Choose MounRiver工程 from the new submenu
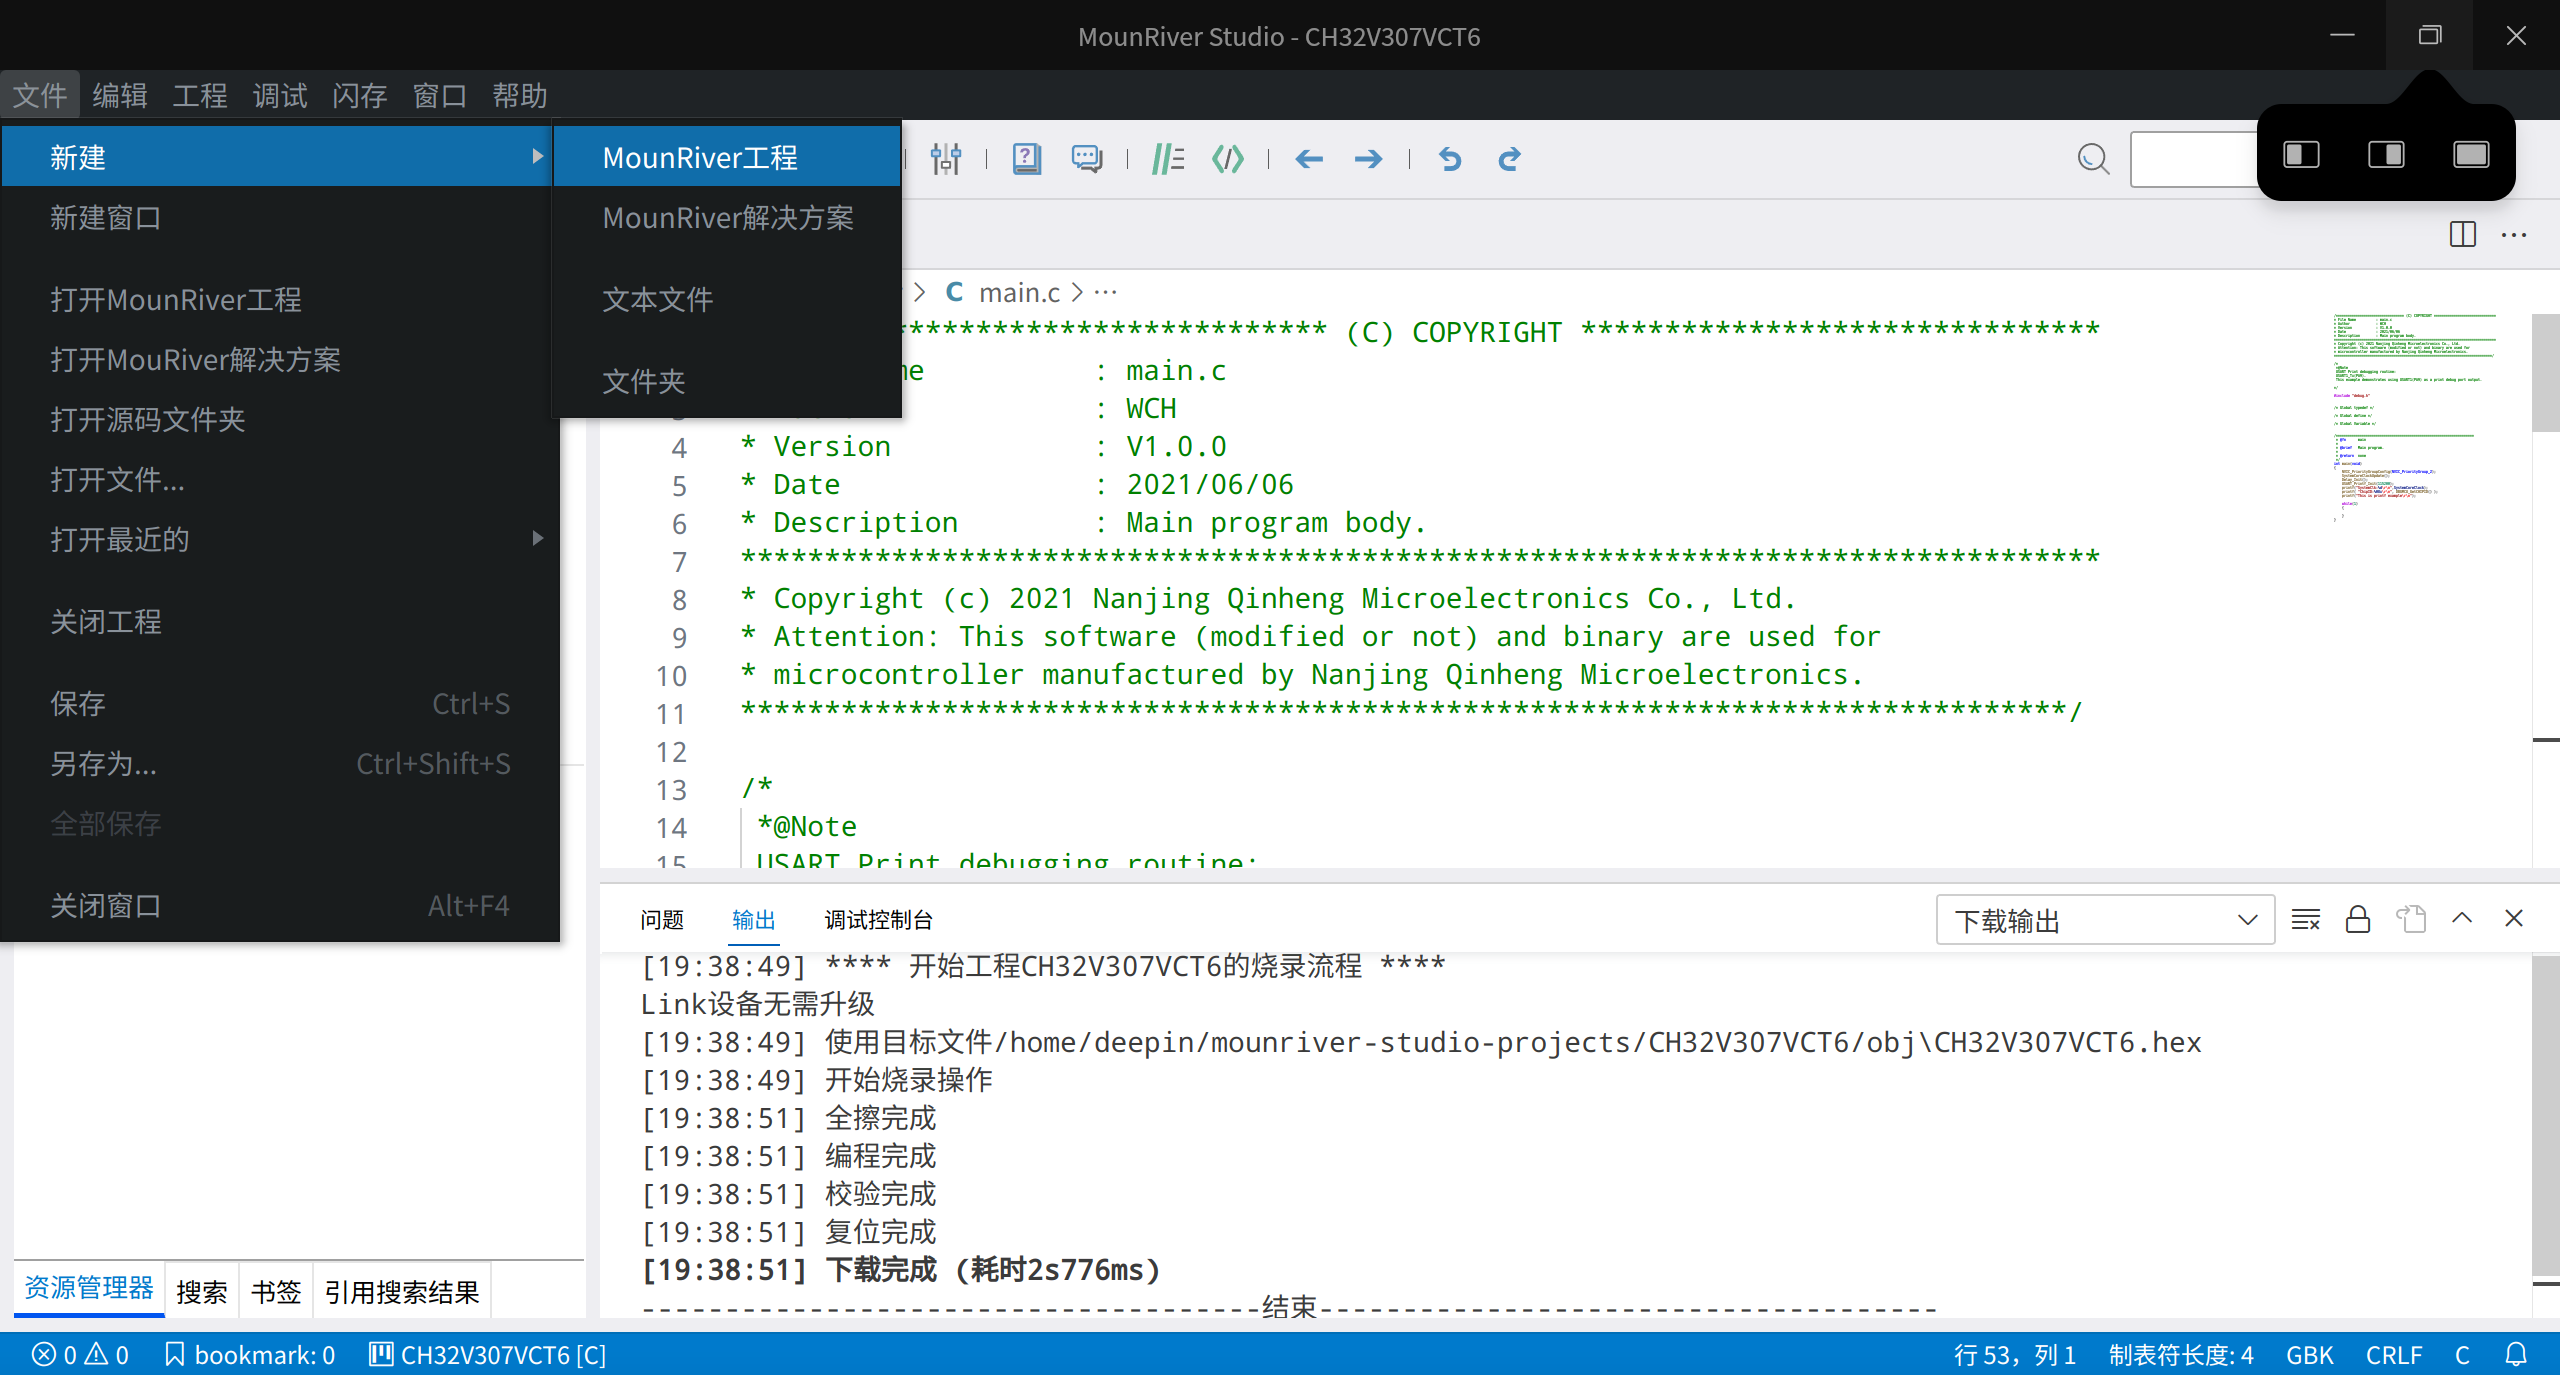The width and height of the screenshot is (2560, 1375). [x=727, y=157]
